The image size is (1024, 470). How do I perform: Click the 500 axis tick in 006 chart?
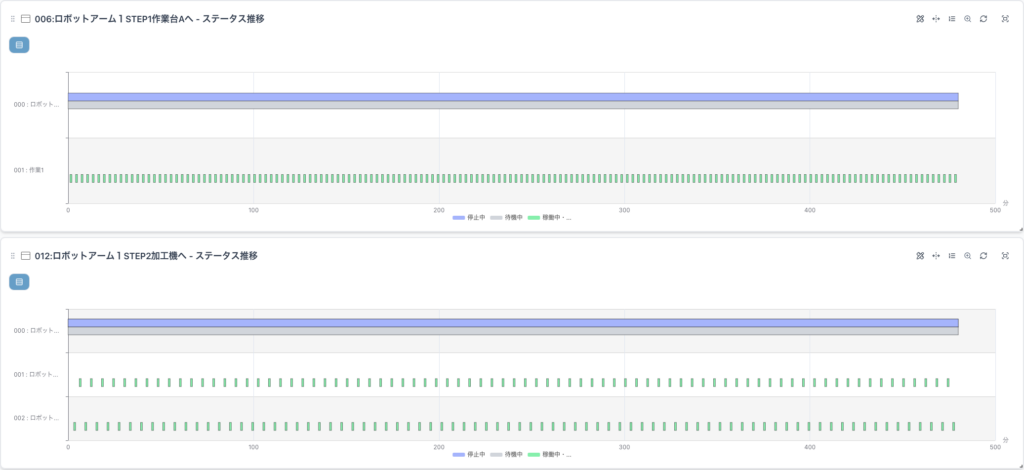tap(995, 210)
